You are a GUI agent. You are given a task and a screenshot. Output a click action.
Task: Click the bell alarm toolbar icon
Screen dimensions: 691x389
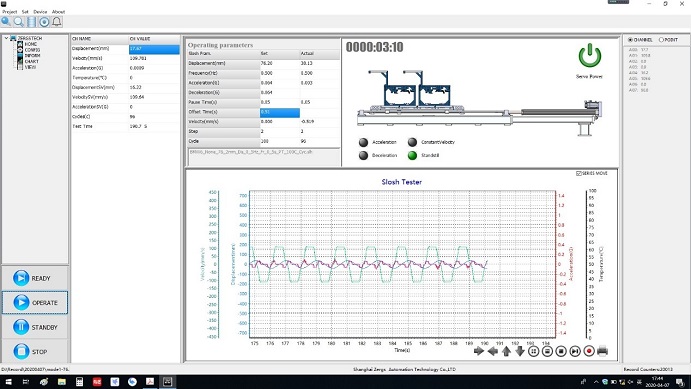pyautogui.click(x=57, y=21)
